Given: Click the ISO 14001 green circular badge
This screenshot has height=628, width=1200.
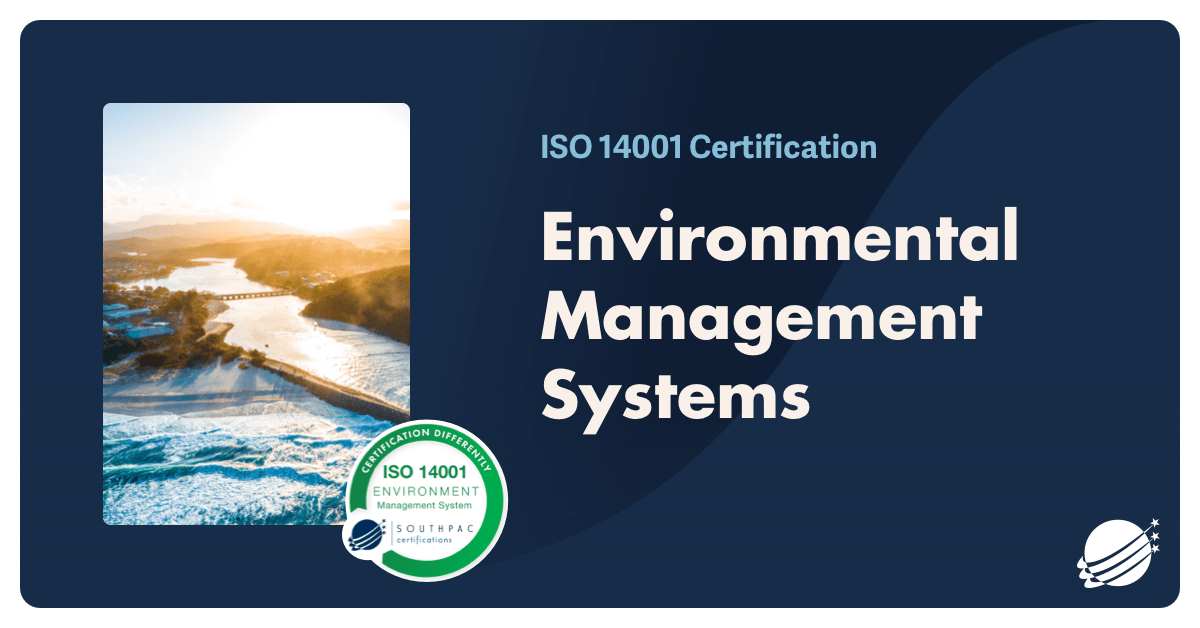Looking at the screenshot, I should (426, 500).
